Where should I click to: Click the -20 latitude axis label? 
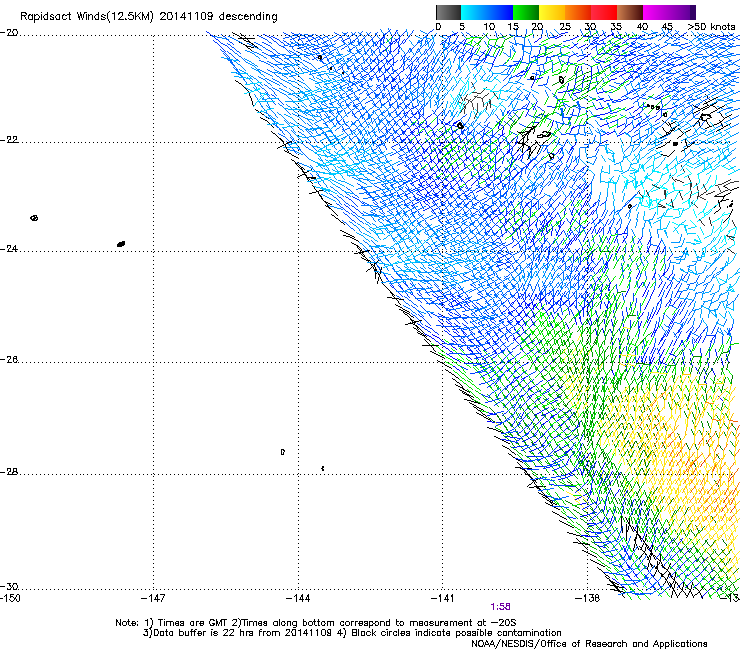9,33
